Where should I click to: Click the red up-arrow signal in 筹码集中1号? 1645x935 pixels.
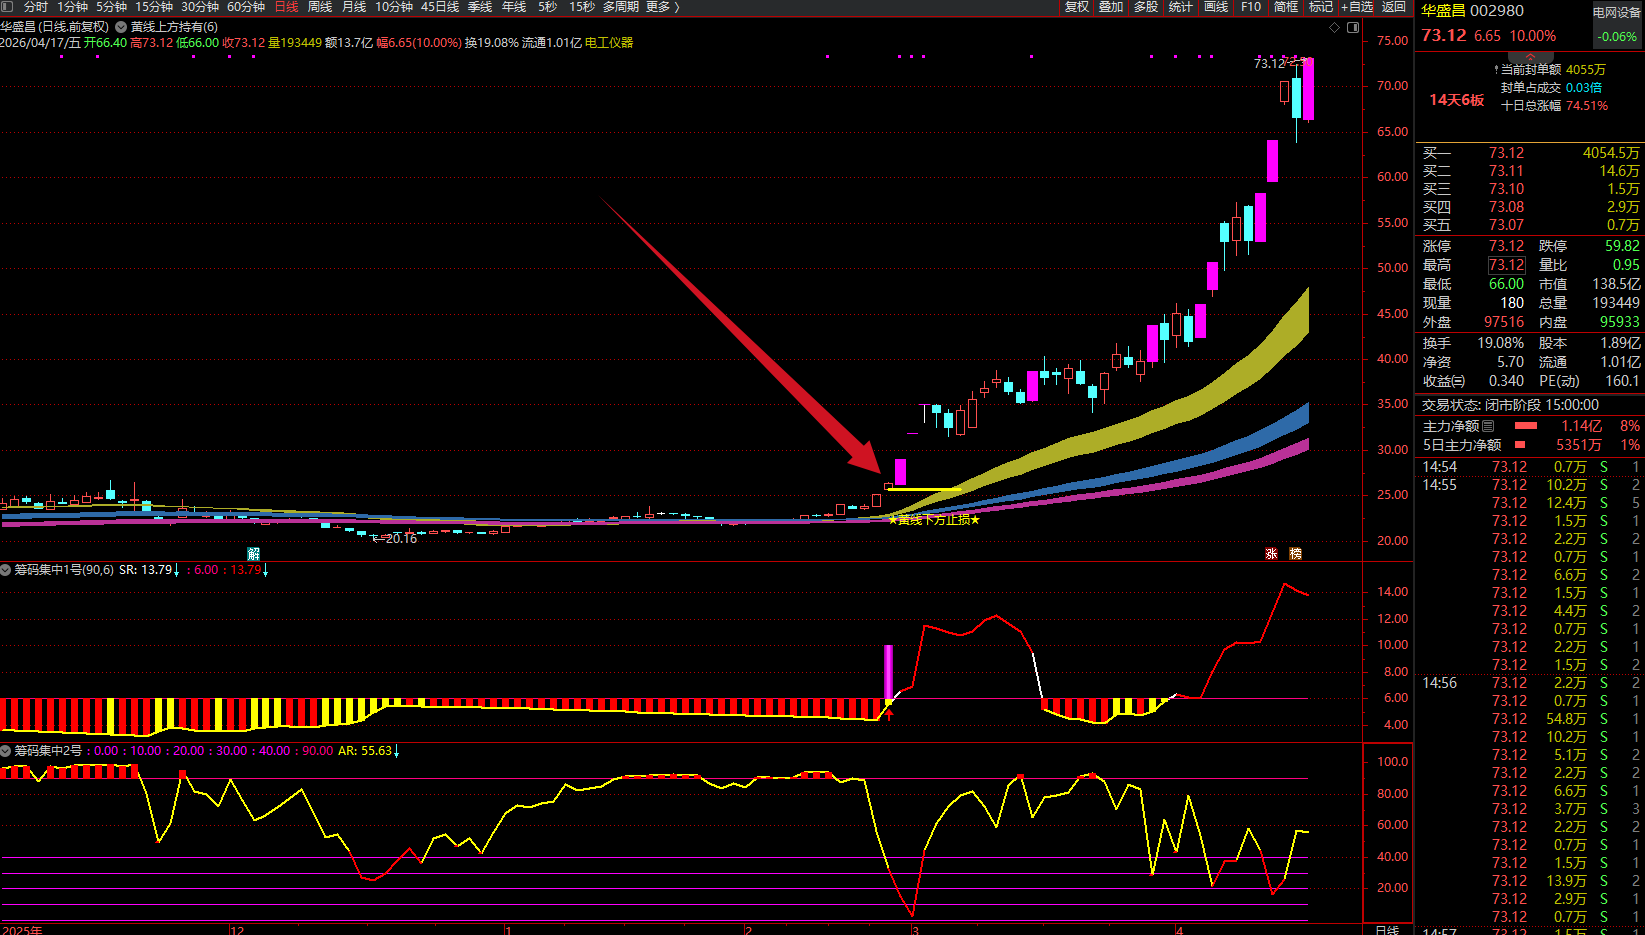coord(889,715)
